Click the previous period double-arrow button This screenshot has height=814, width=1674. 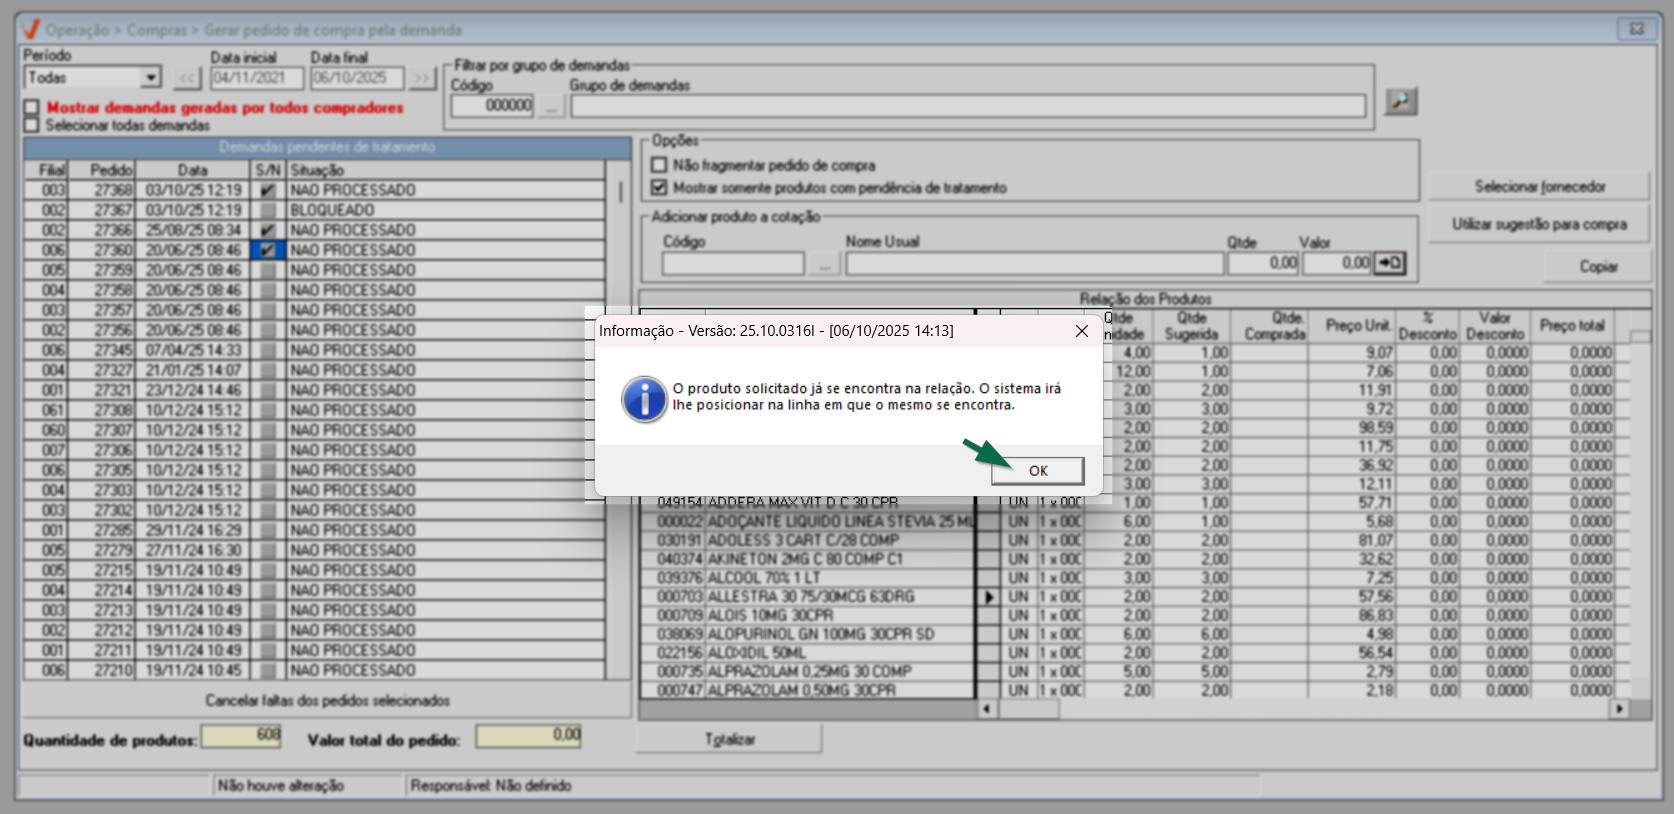[x=187, y=78]
